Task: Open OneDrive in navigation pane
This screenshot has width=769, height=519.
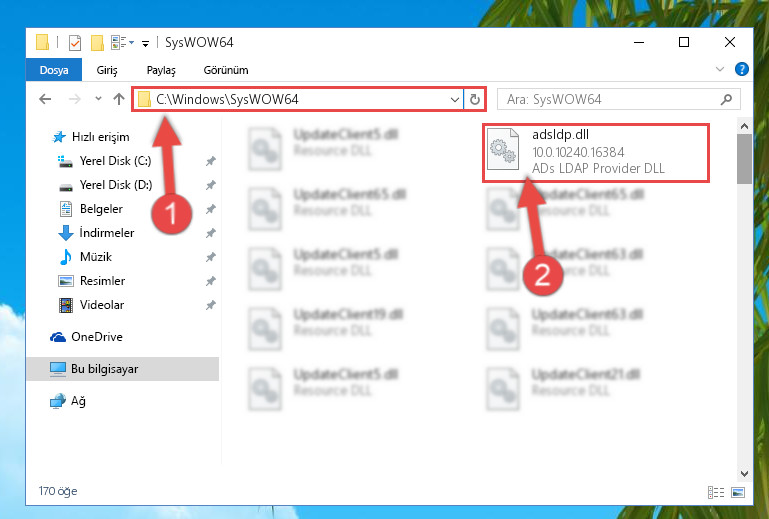Action: (97, 337)
